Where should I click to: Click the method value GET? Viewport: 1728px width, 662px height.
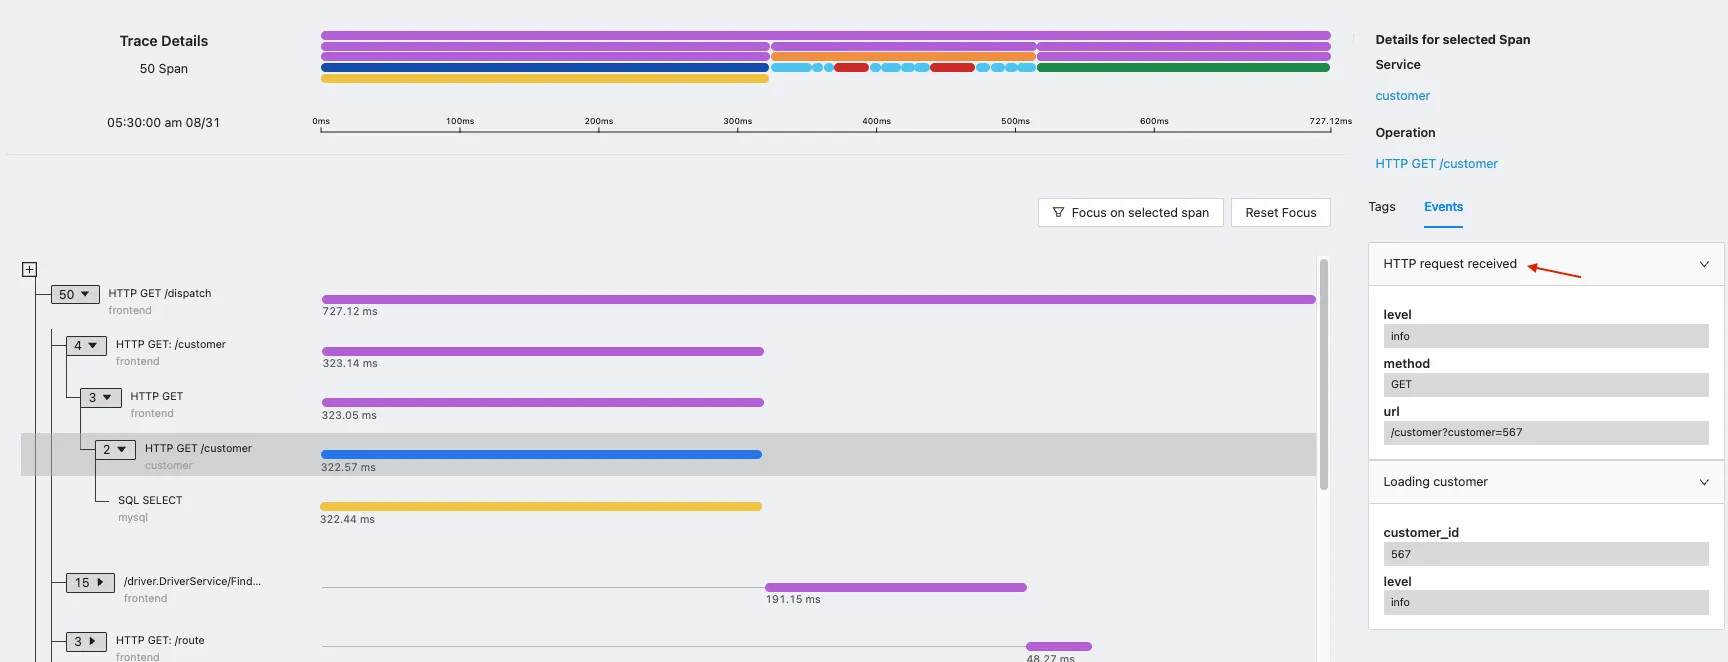(x=1546, y=385)
